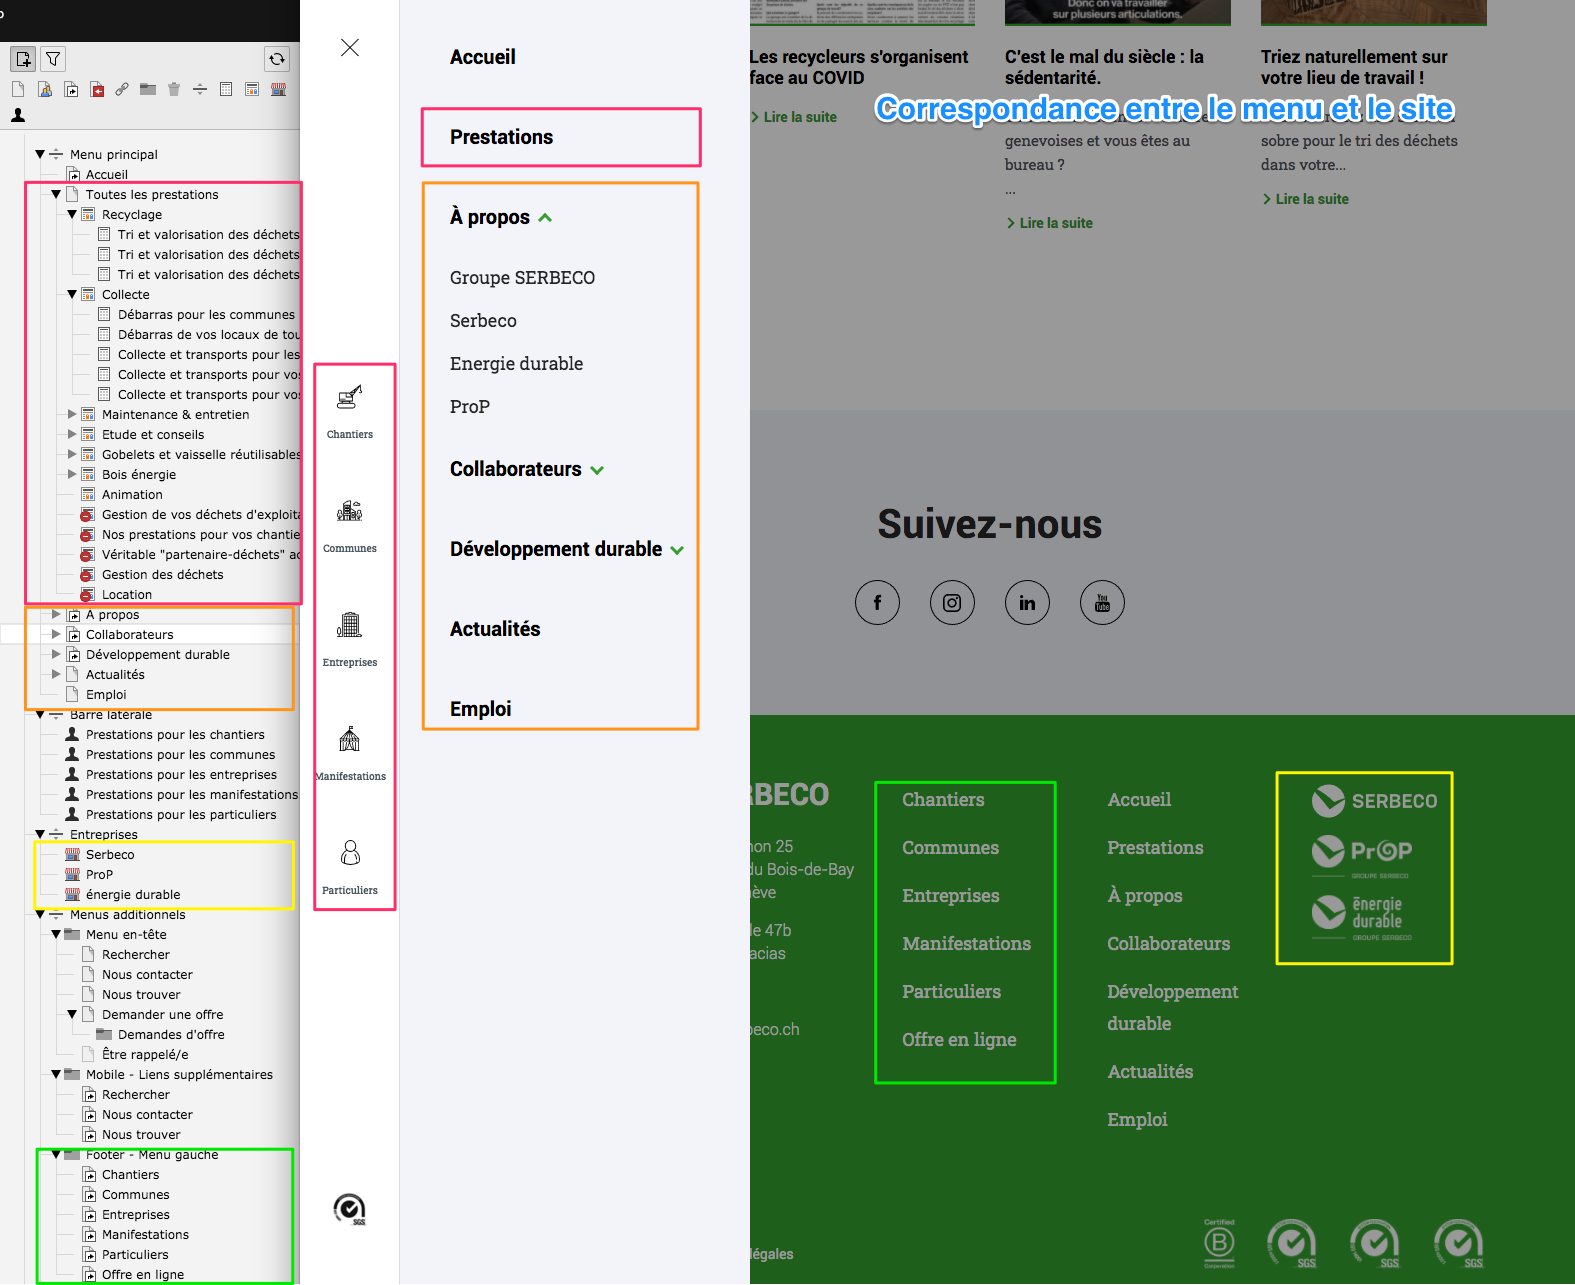Pick the shortcut page type icon
This screenshot has width=1575, height=1285.
click(x=71, y=89)
